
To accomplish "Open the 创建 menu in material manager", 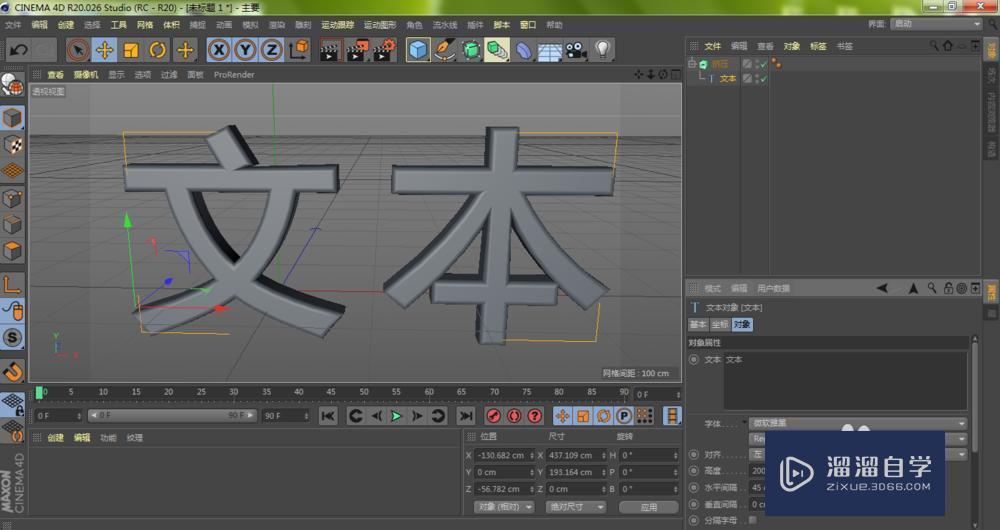I will pyautogui.click(x=55, y=438).
